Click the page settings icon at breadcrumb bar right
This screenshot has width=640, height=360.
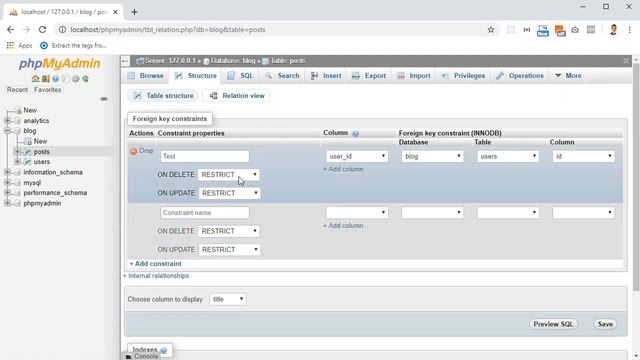626,61
